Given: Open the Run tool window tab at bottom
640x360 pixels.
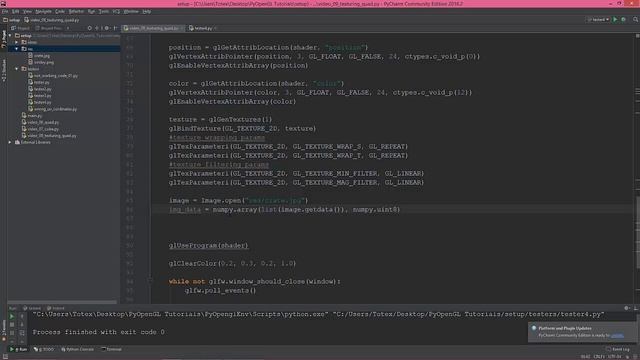Looking at the screenshot, I should [x=18, y=349].
